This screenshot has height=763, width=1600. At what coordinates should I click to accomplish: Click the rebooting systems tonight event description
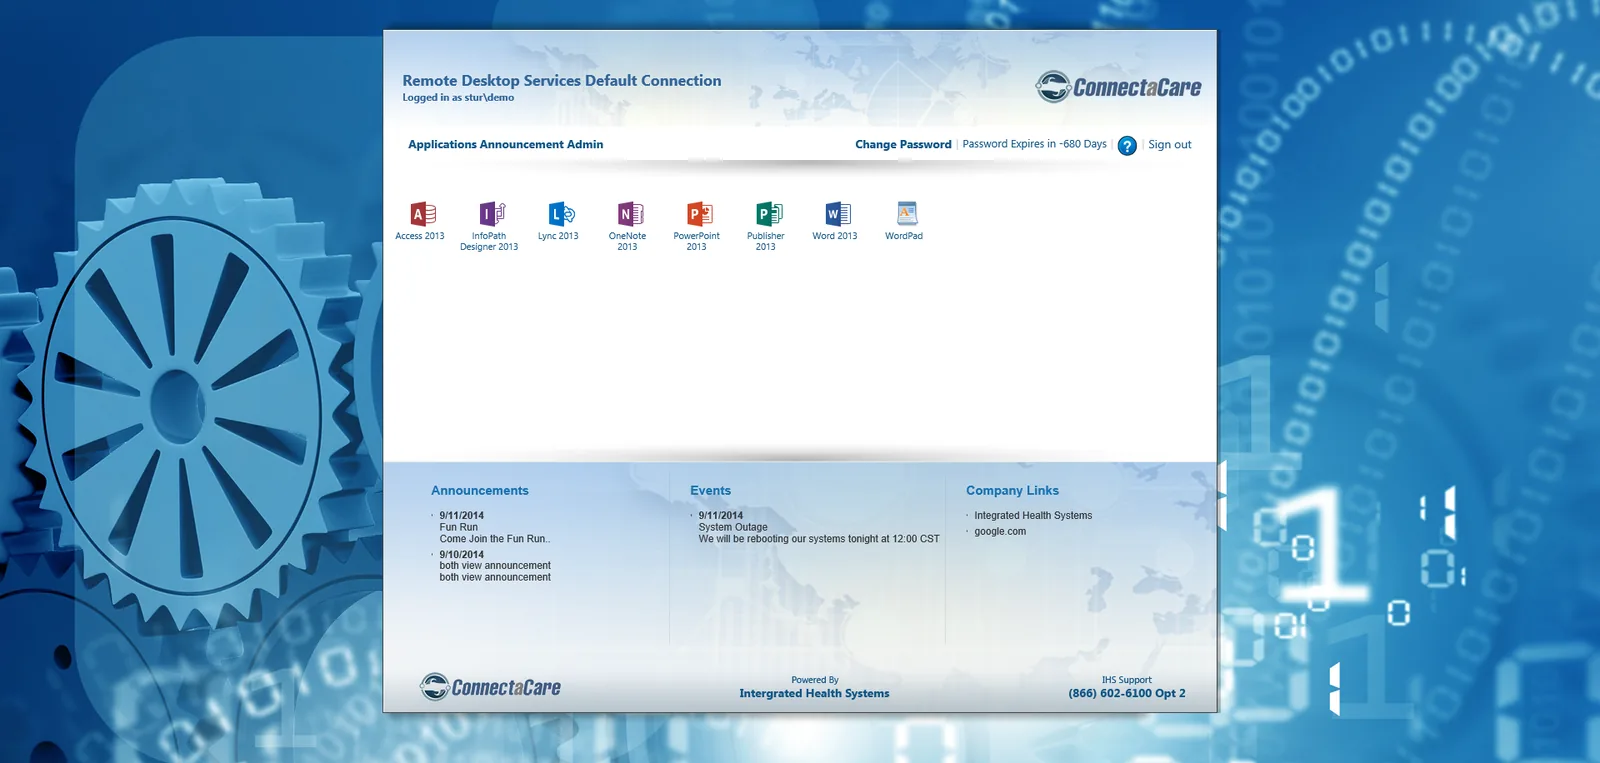819,539
